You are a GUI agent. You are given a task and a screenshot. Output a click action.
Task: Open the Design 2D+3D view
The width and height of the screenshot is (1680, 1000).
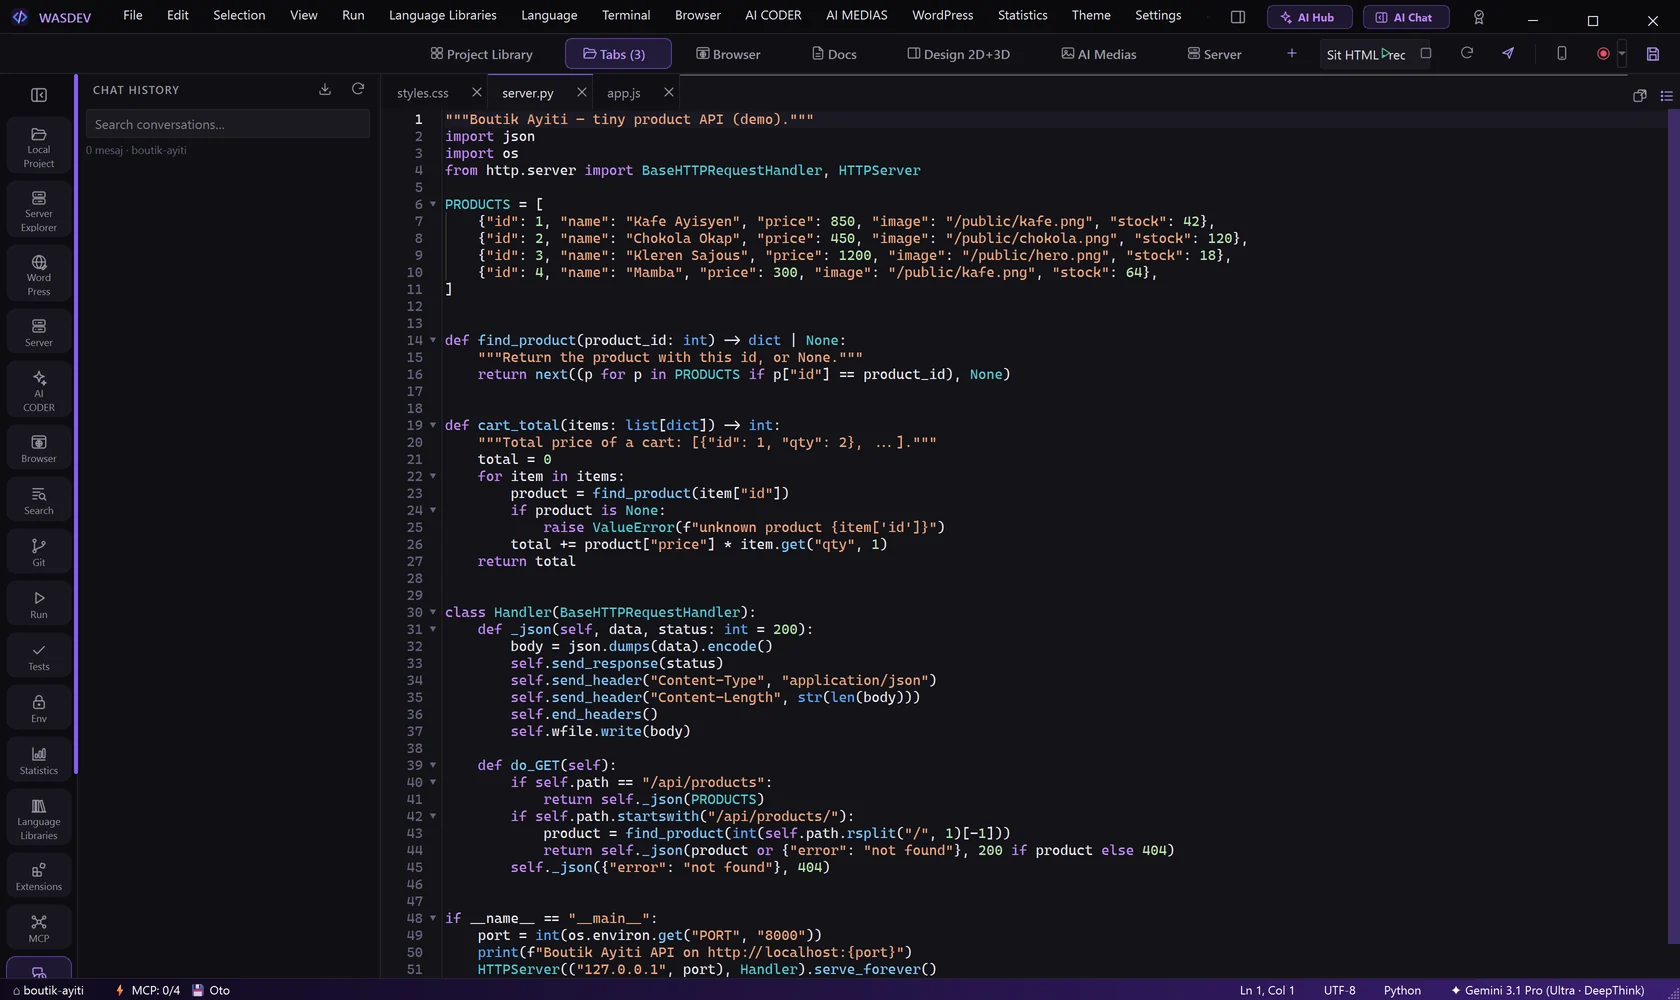958,54
